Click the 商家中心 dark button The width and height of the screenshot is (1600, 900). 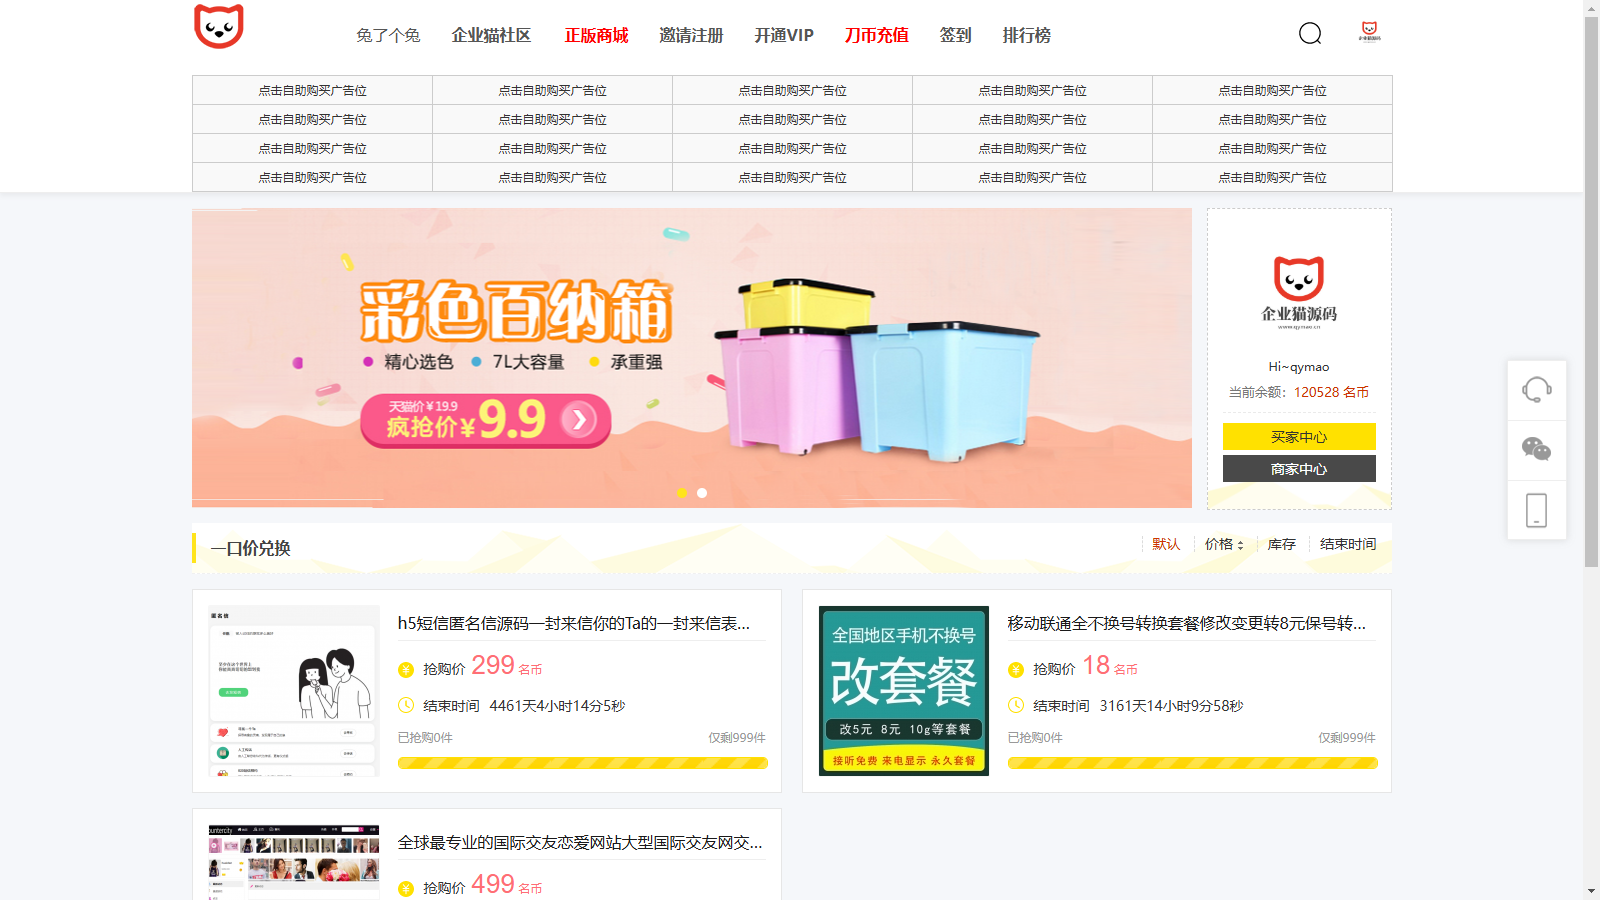point(1298,468)
